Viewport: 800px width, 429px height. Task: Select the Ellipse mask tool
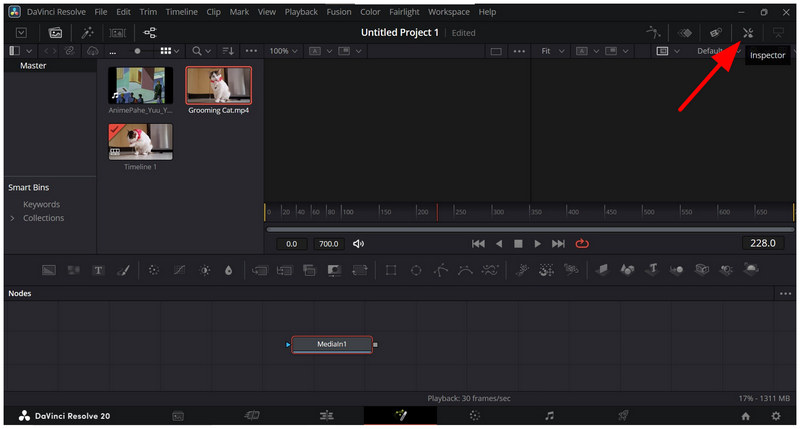click(416, 270)
